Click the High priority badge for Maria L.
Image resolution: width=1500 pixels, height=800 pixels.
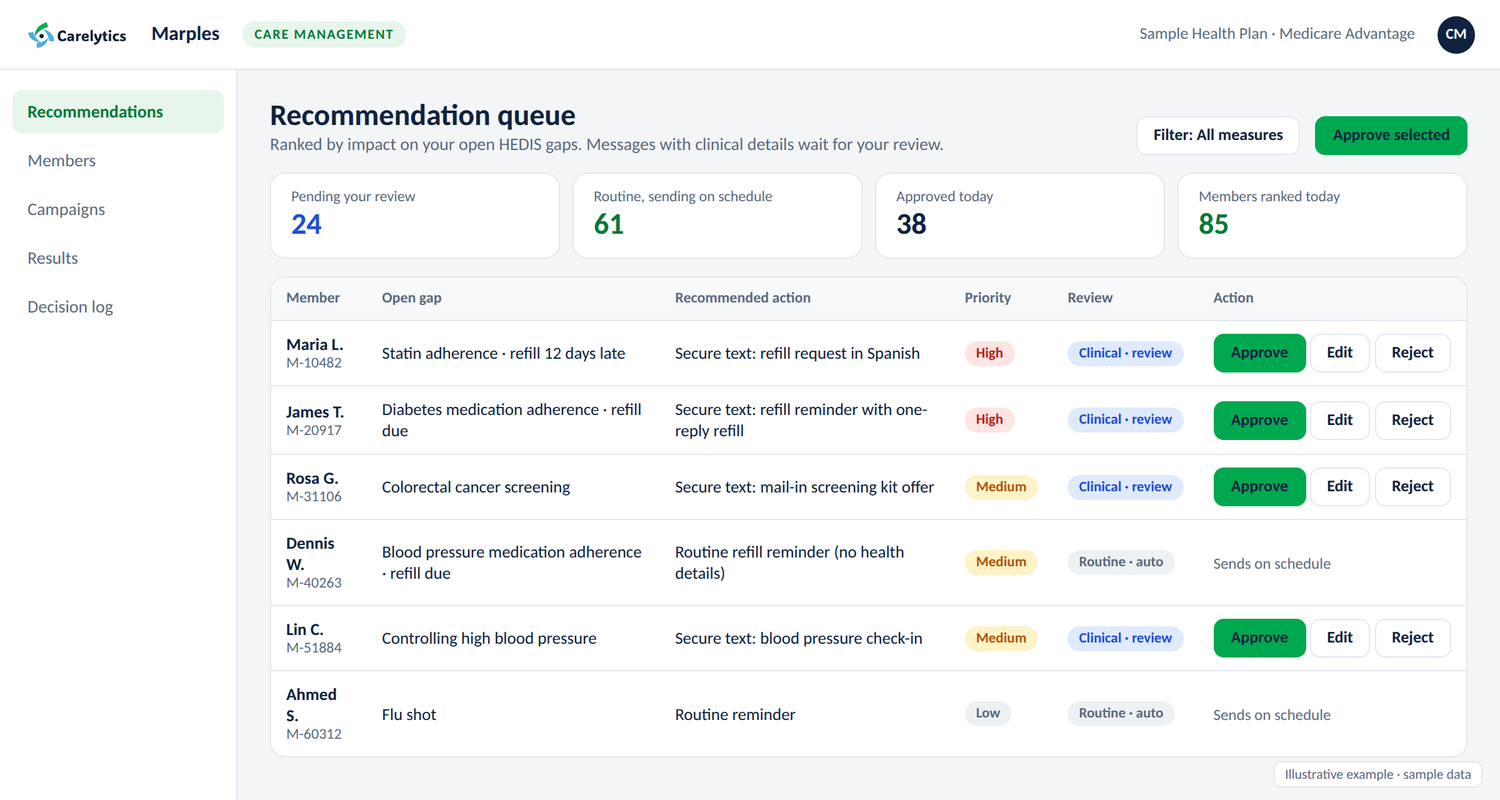(989, 353)
